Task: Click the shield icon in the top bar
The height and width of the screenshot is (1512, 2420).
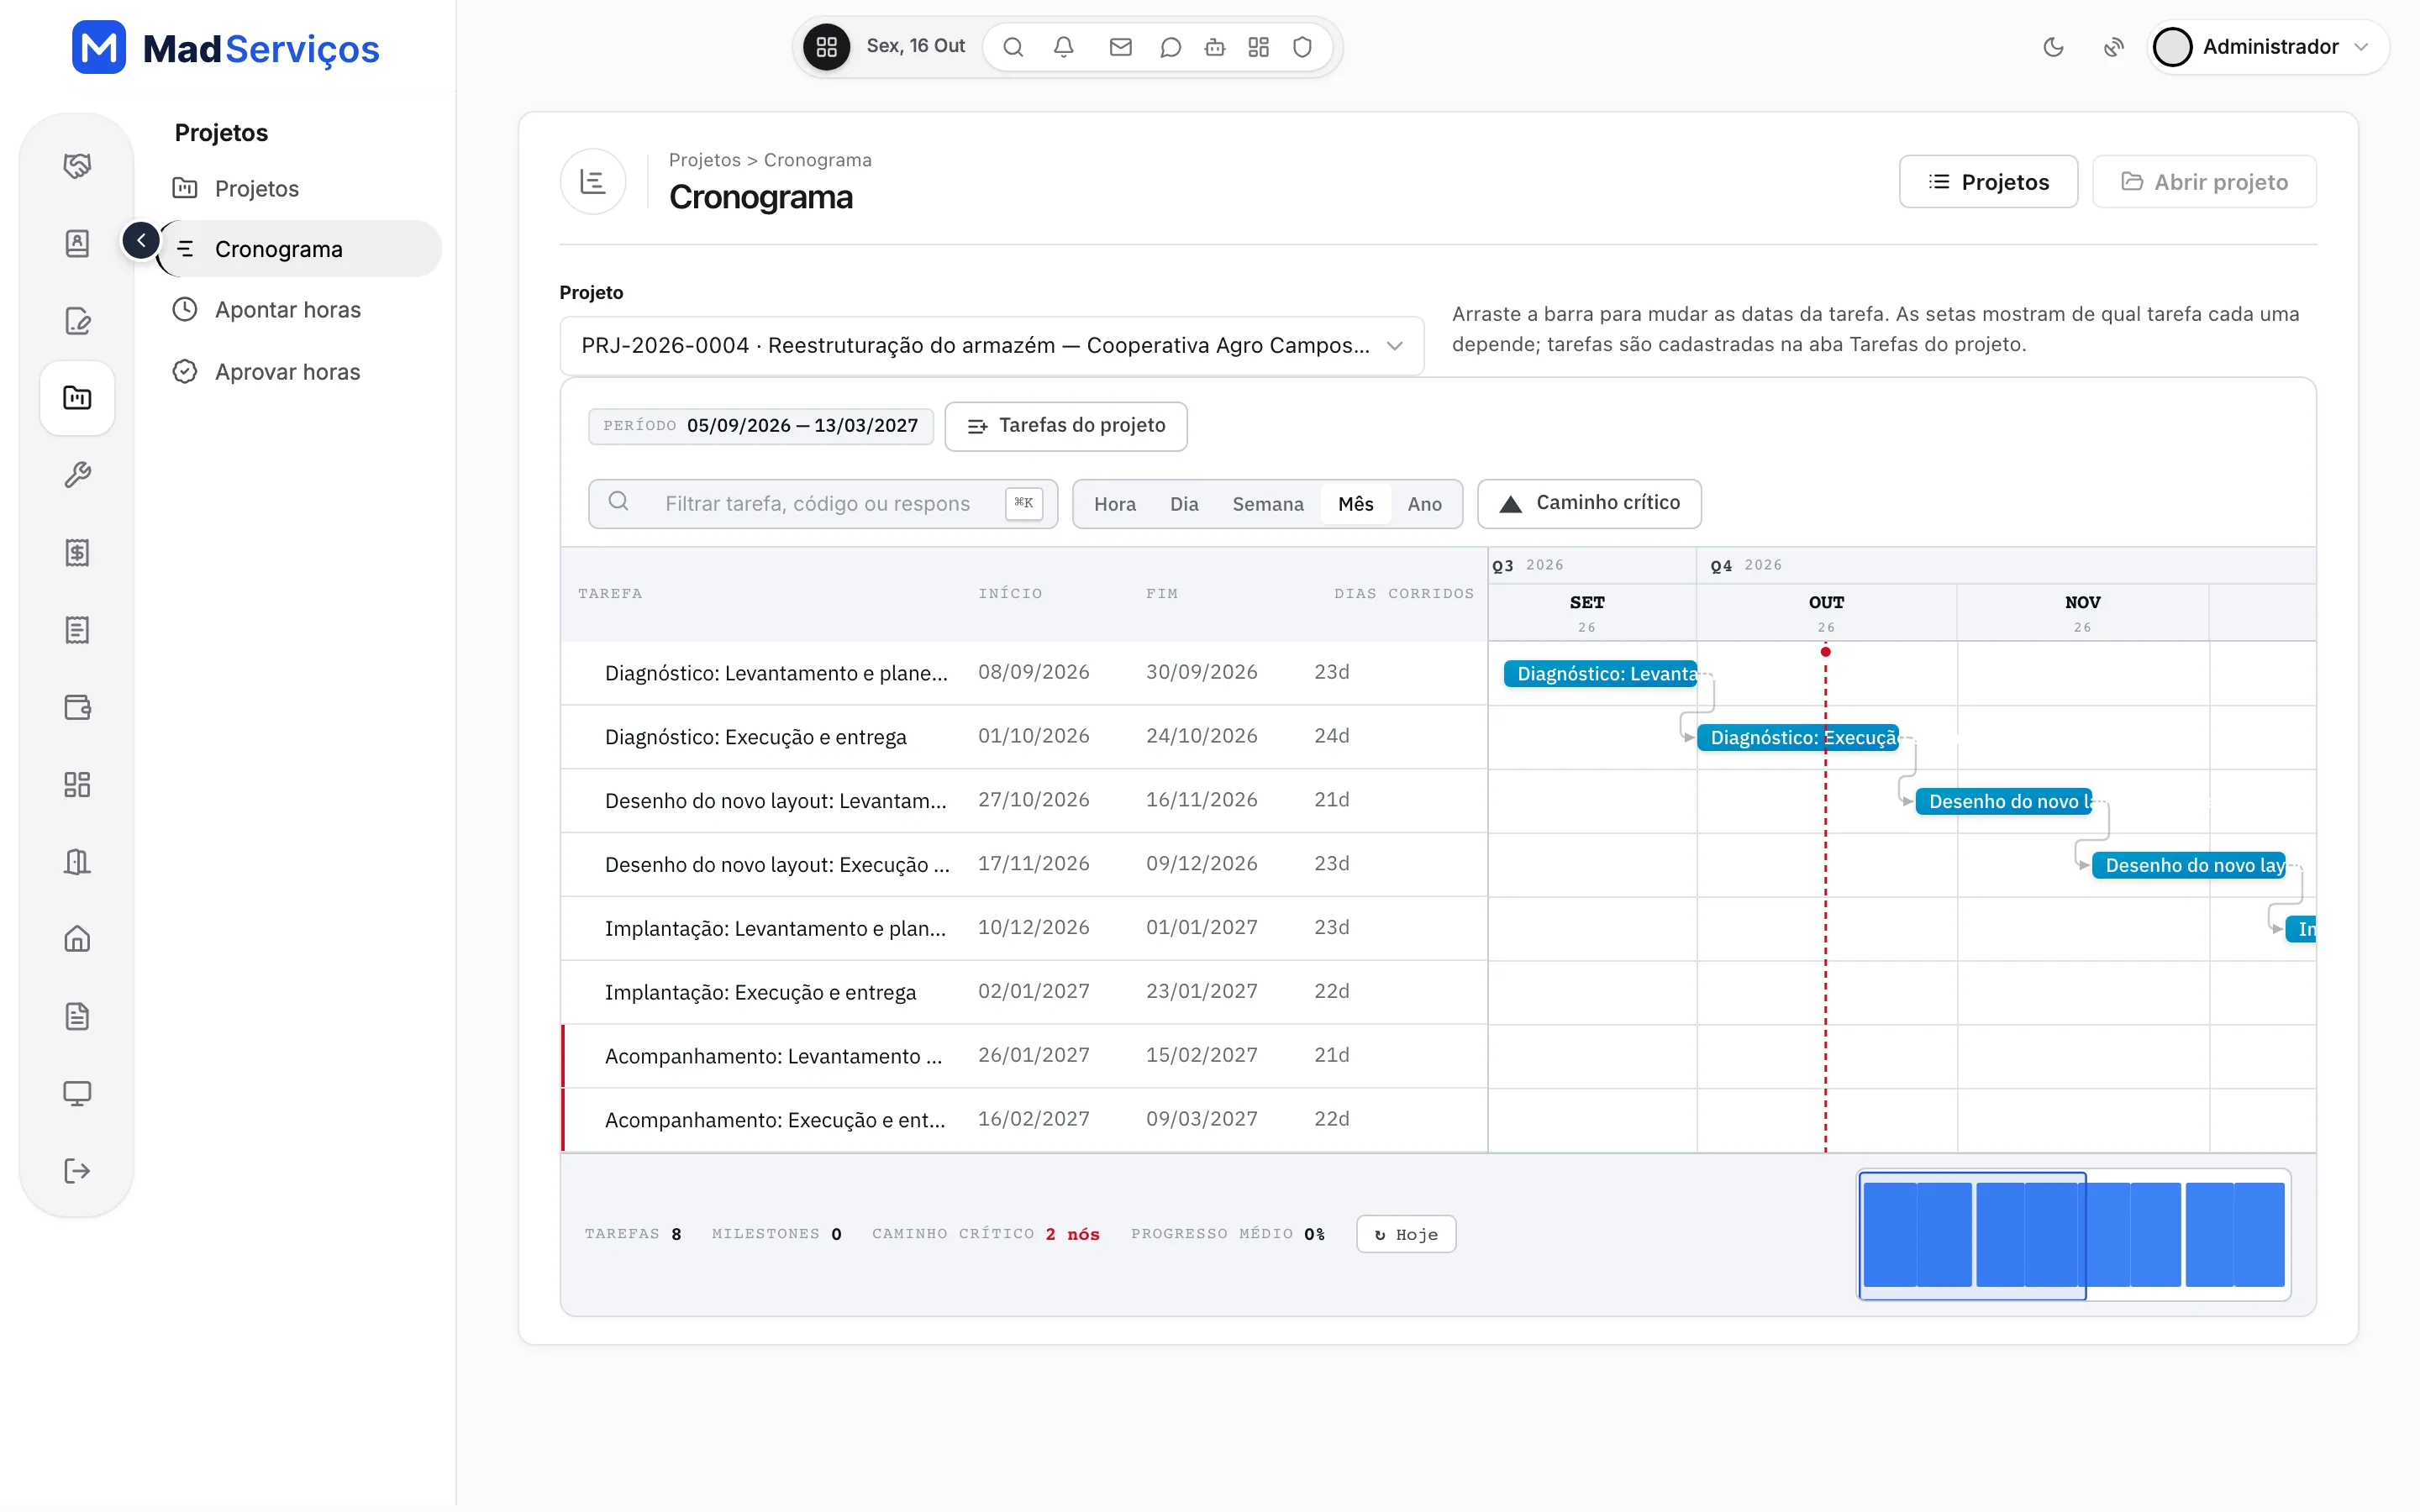Action: [x=1302, y=47]
